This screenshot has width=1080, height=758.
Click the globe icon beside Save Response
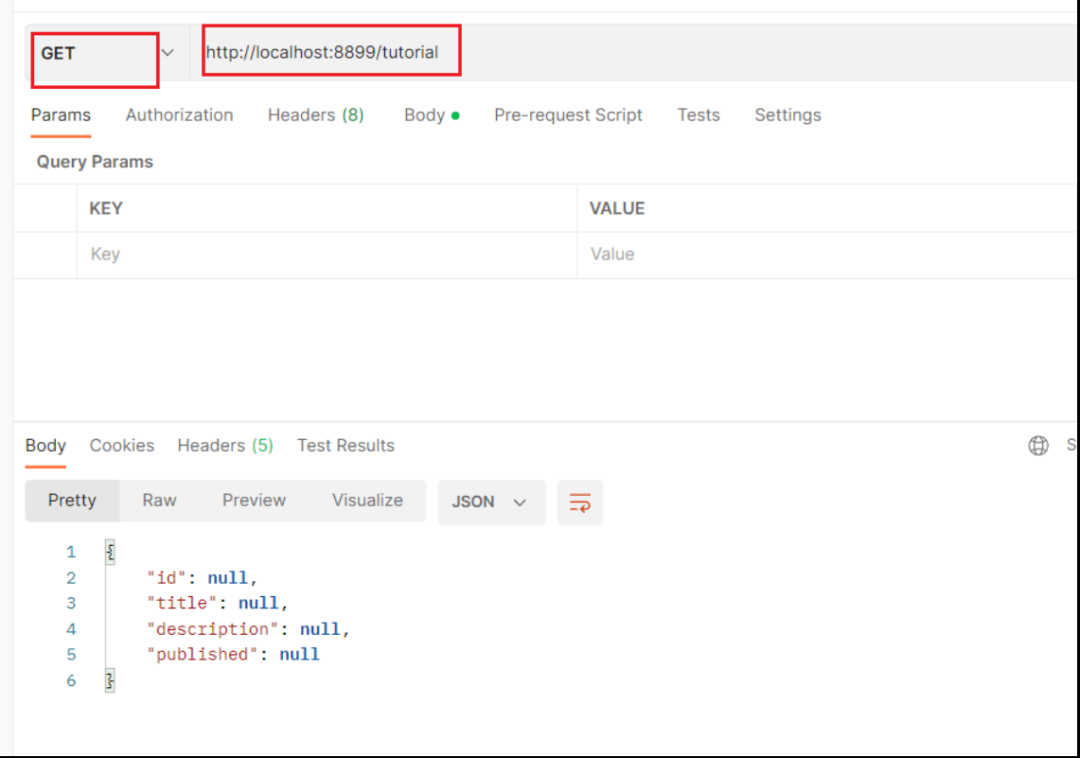pyautogui.click(x=1038, y=445)
